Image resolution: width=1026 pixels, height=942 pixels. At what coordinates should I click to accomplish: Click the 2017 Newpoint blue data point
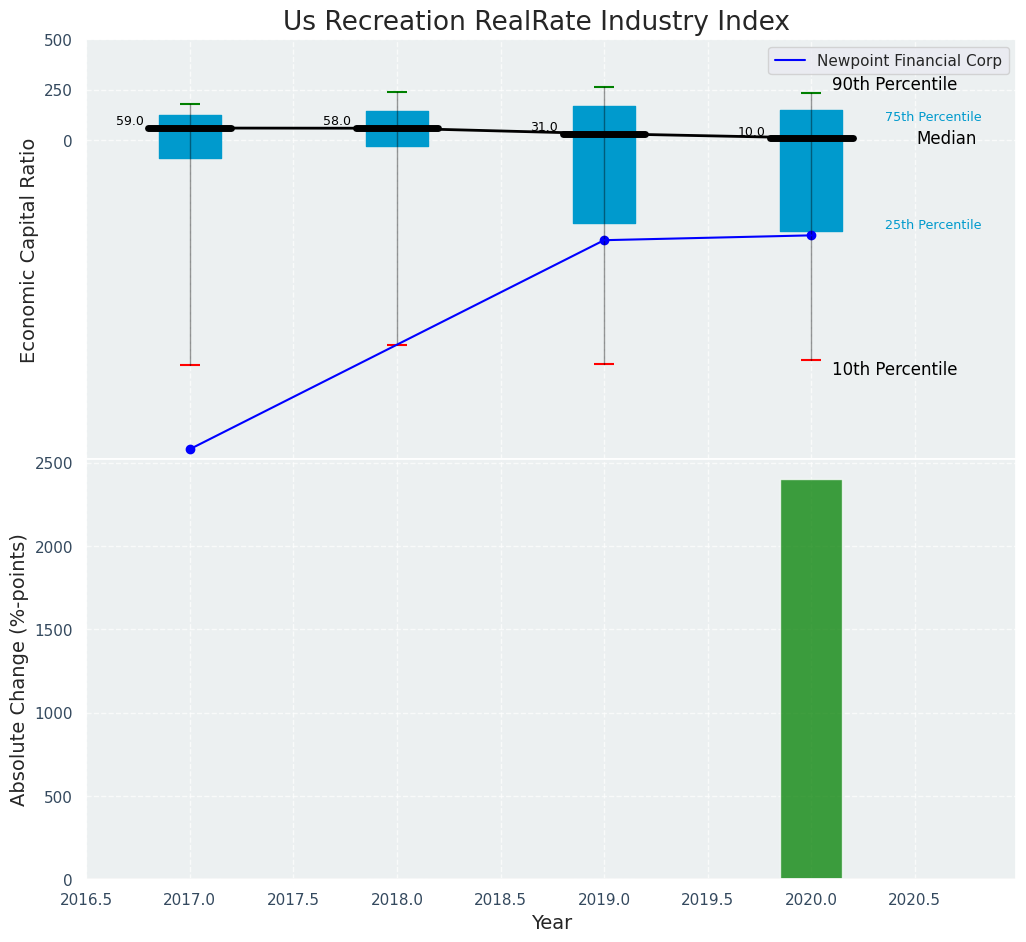click(190, 449)
